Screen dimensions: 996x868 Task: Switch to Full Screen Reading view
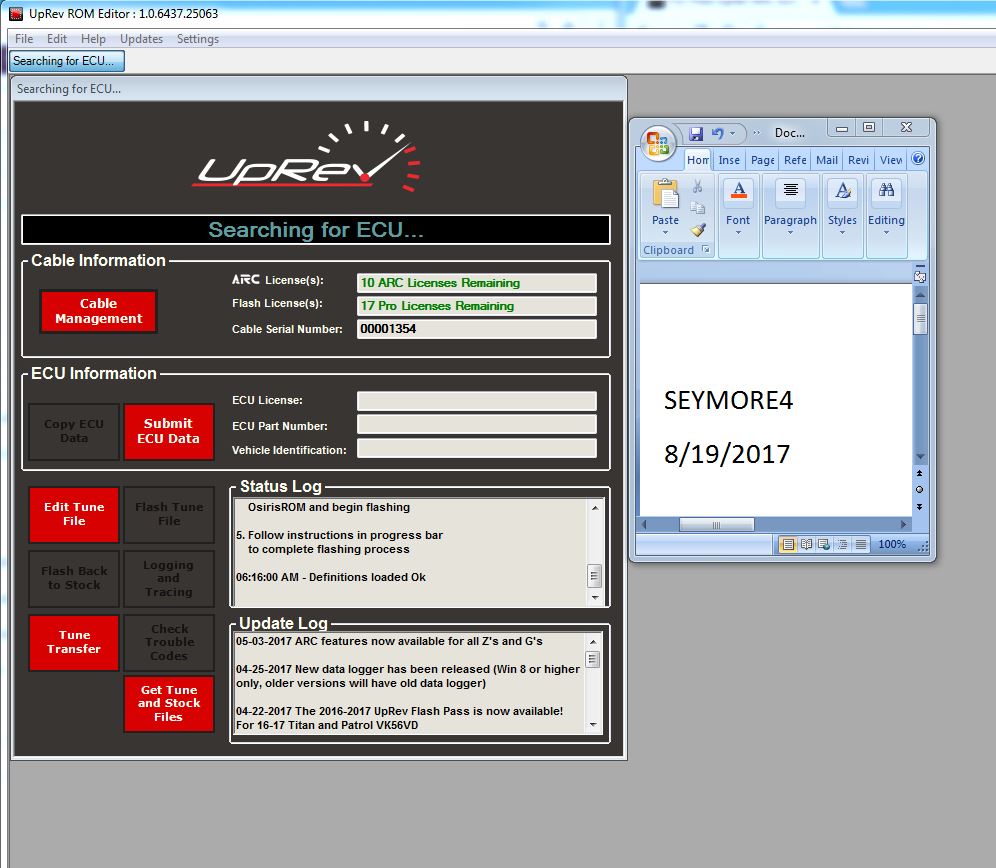(805, 545)
